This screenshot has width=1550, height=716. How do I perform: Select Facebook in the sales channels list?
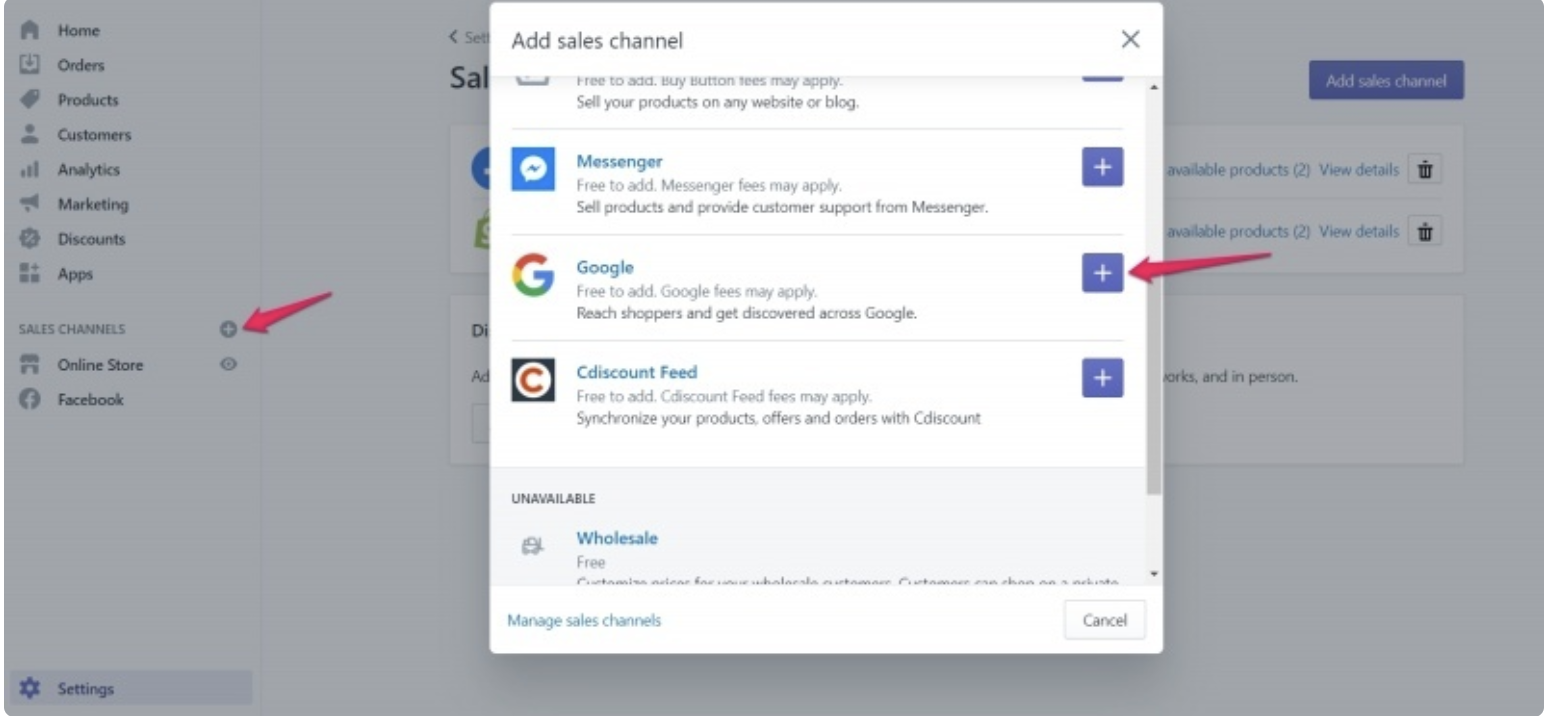pos(90,400)
